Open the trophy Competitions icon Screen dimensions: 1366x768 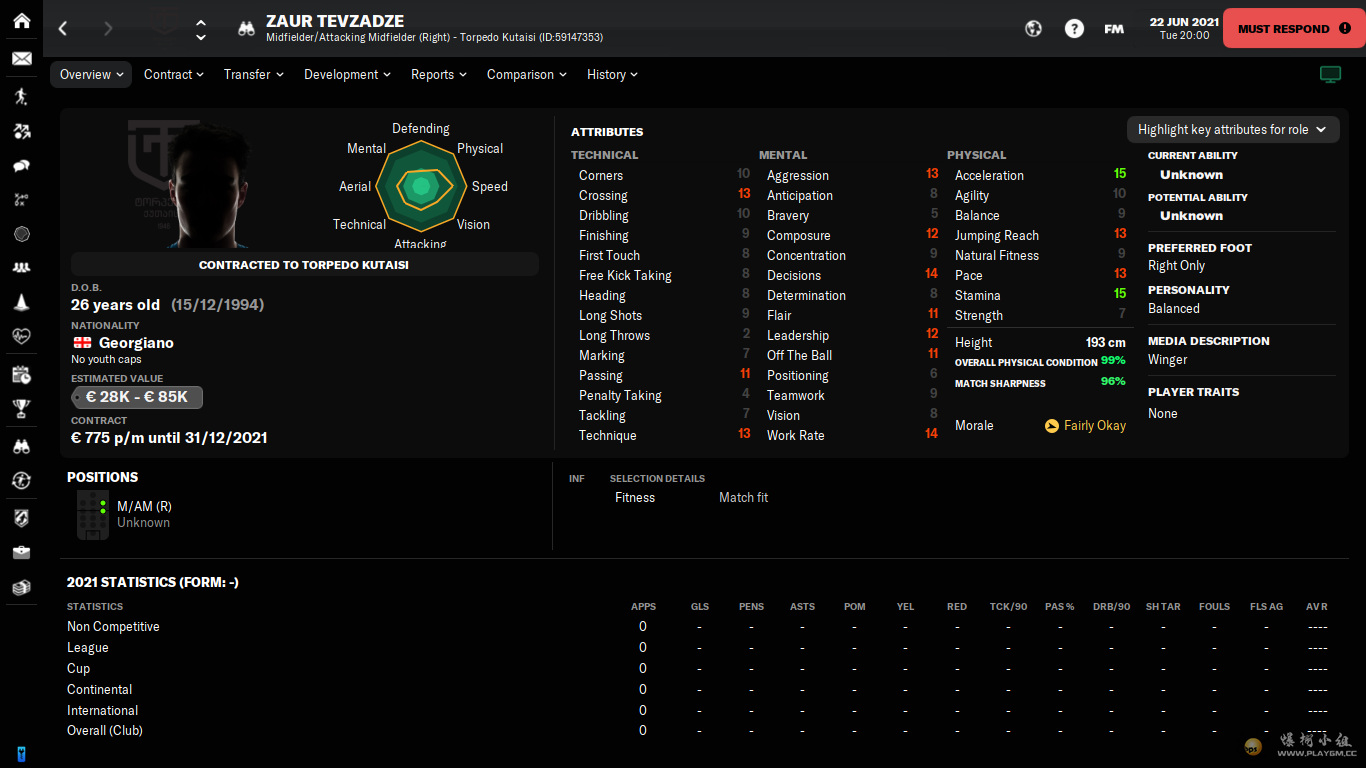21,408
